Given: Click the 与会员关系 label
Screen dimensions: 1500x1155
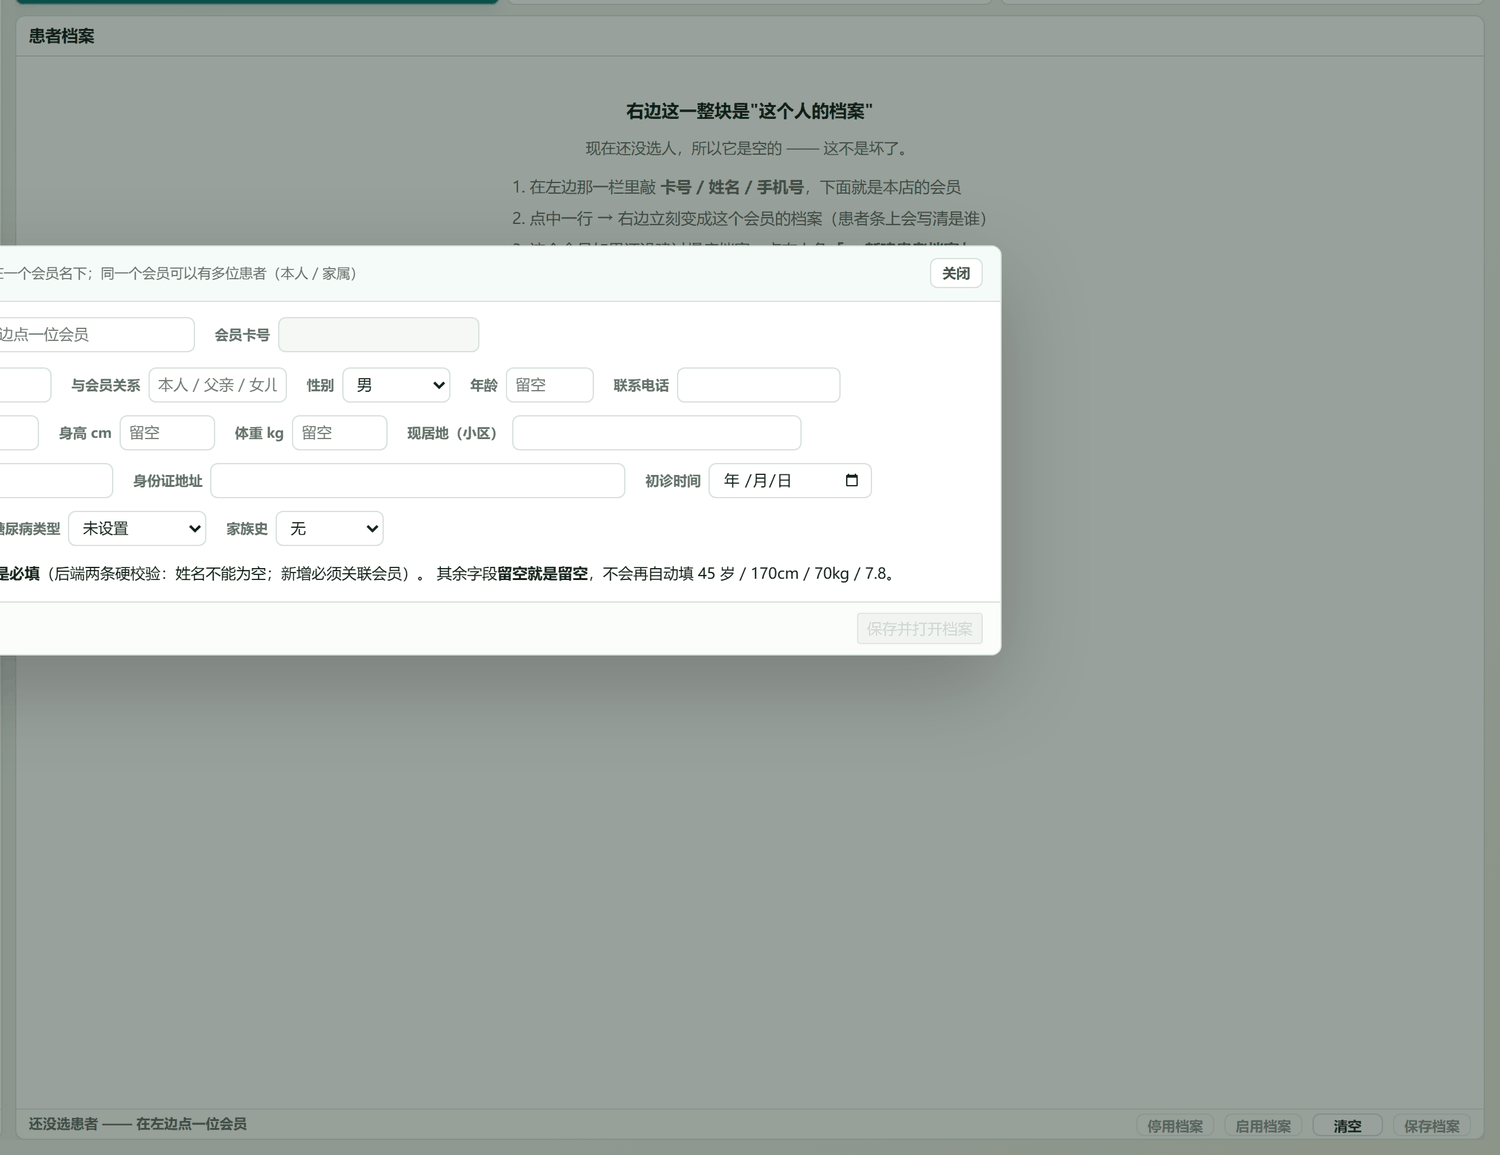Looking at the screenshot, I should [x=106, y=385].
